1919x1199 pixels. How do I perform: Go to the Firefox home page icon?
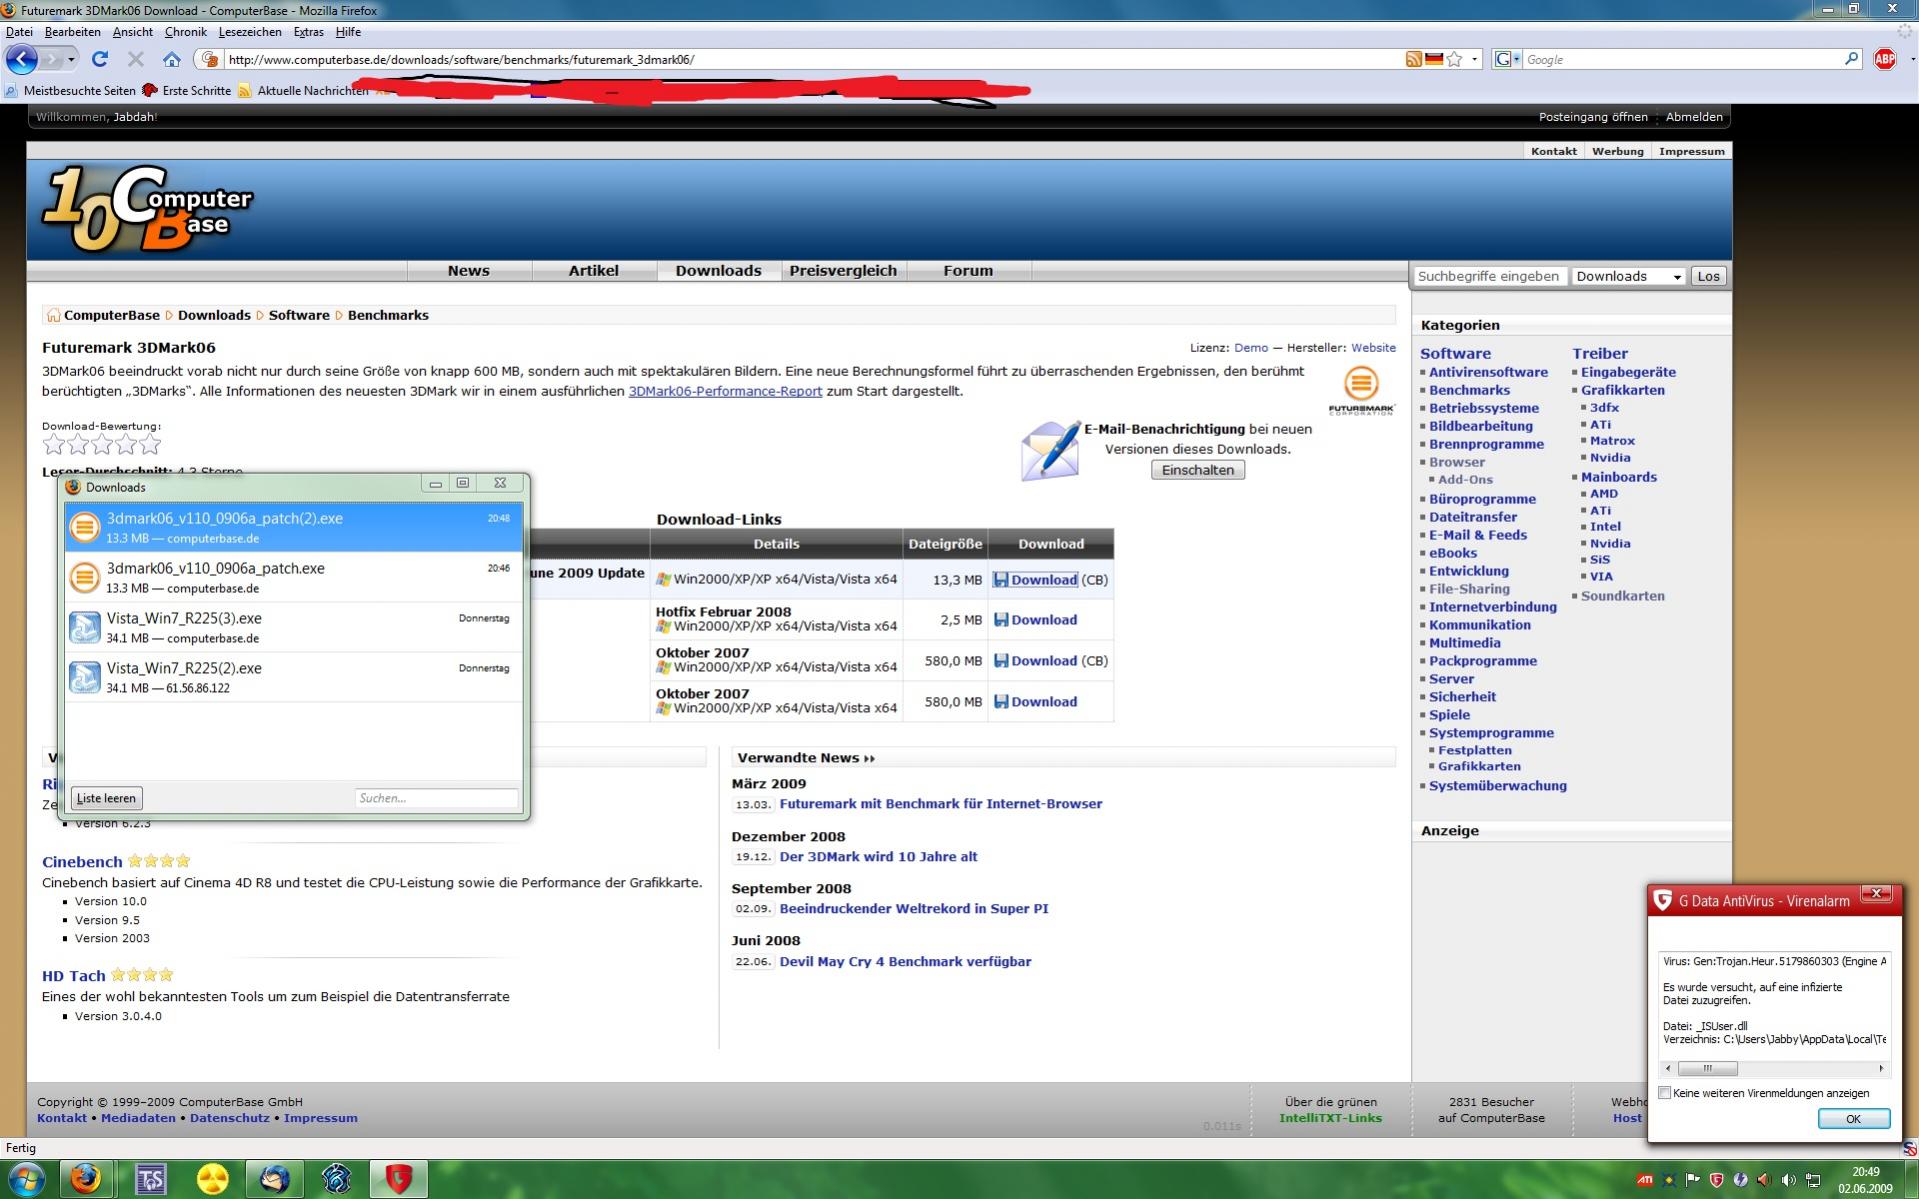(x=172, y=59)
